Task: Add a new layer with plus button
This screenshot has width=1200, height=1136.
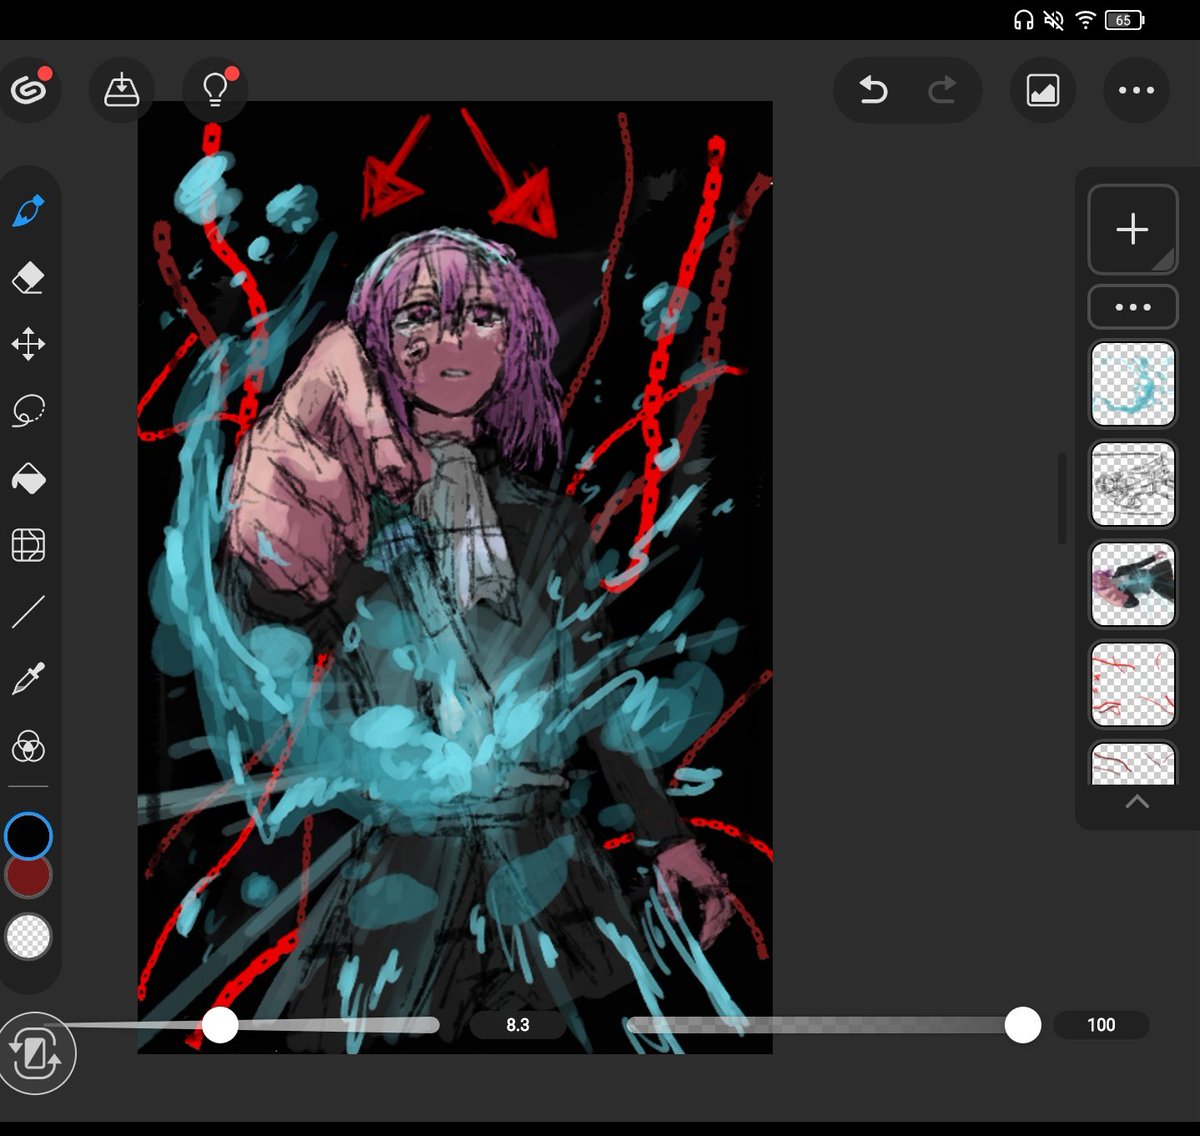Action: [x=1133, y=229]
